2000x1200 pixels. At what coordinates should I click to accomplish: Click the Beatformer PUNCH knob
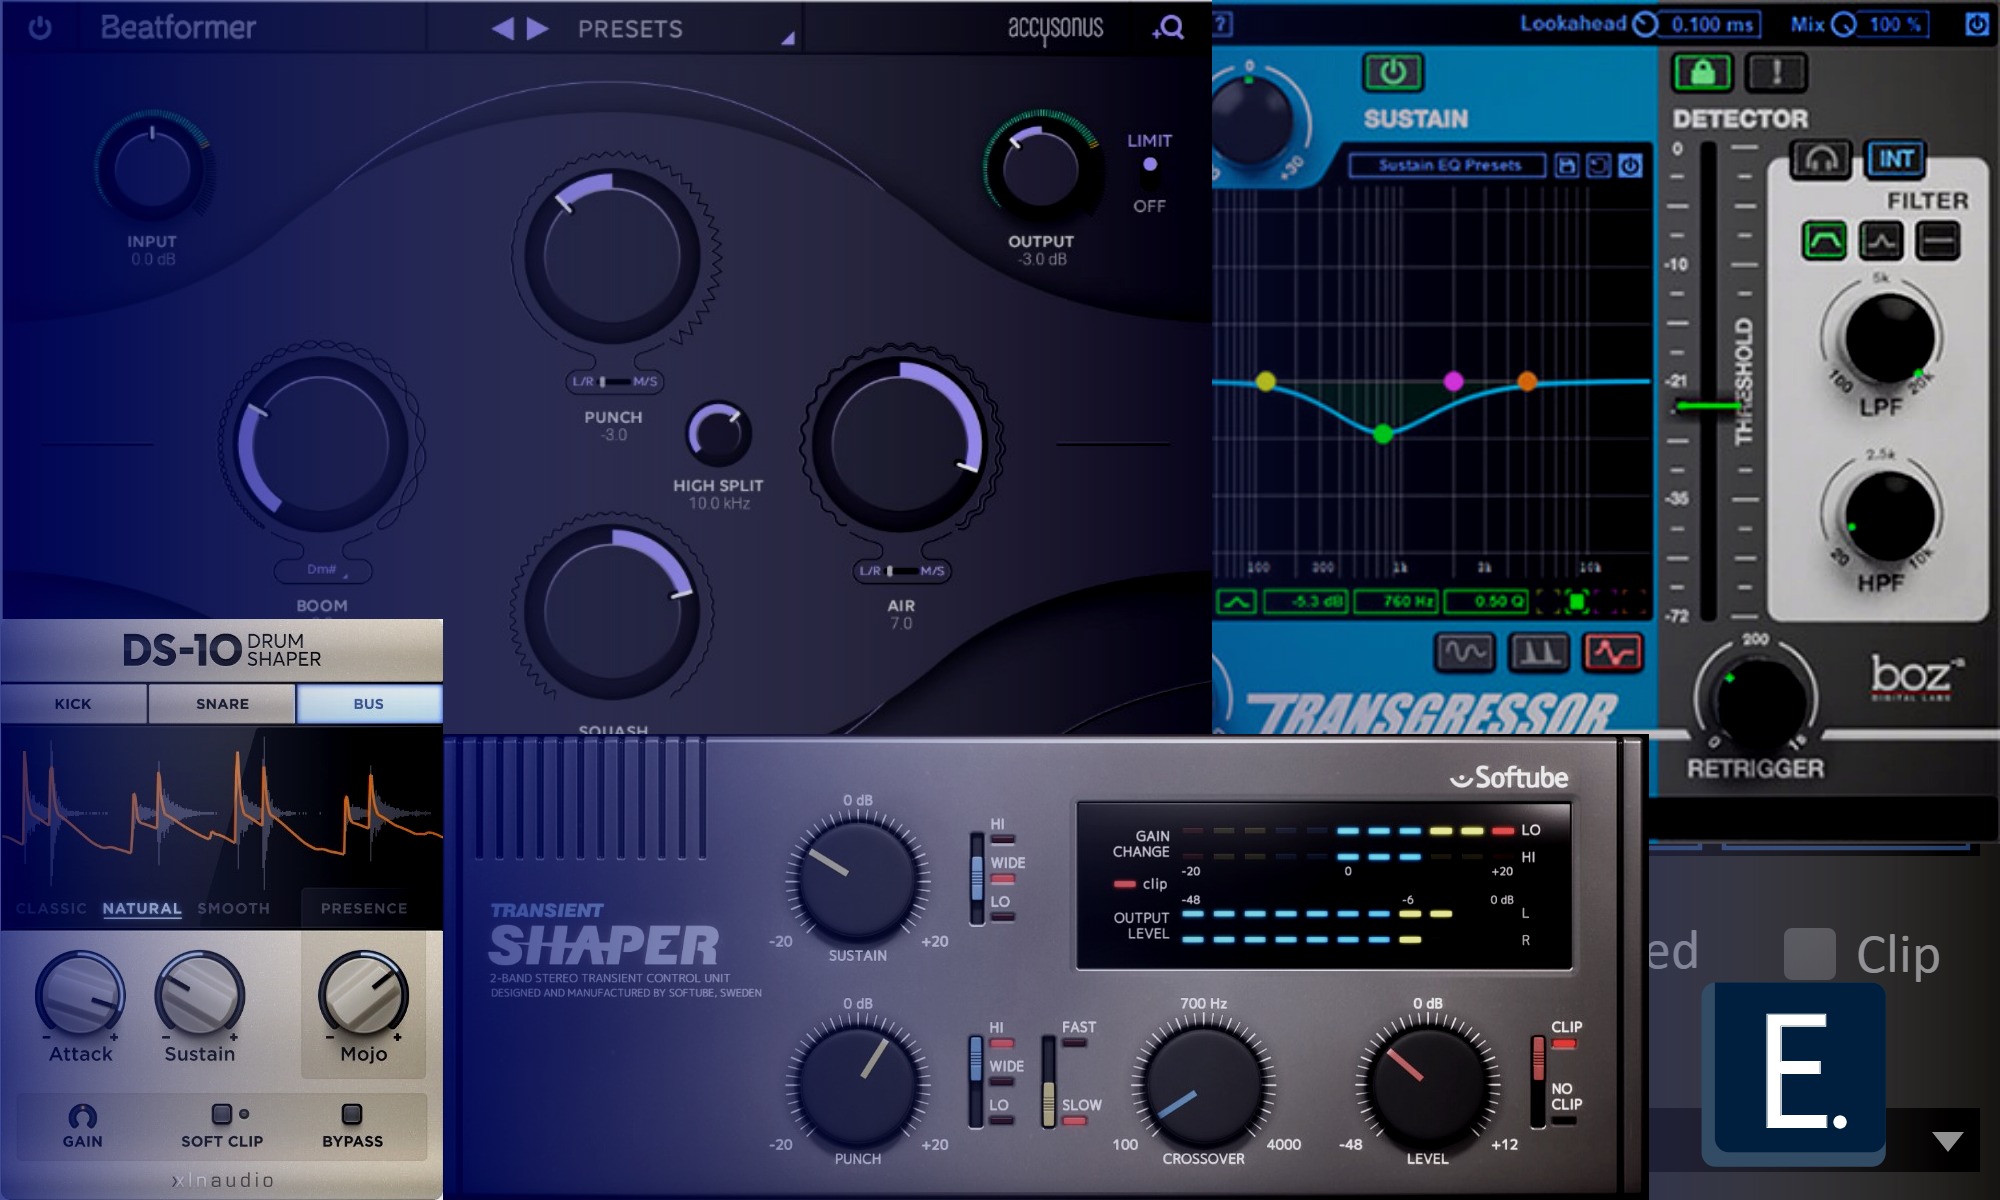(613, 255)
